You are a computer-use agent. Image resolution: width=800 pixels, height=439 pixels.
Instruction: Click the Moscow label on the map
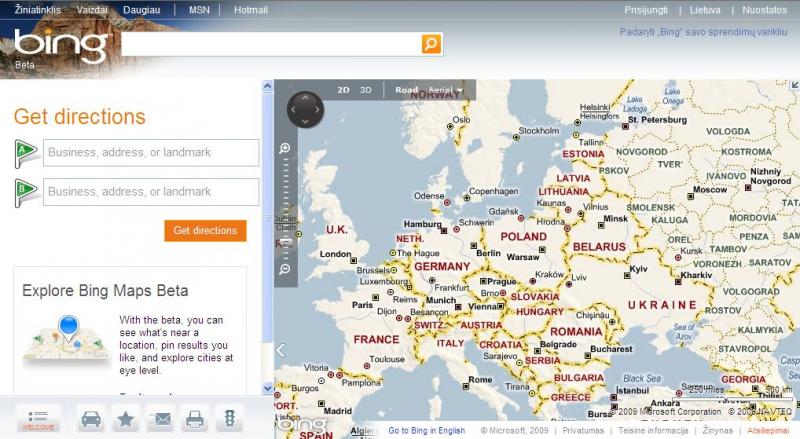point(710,189)
